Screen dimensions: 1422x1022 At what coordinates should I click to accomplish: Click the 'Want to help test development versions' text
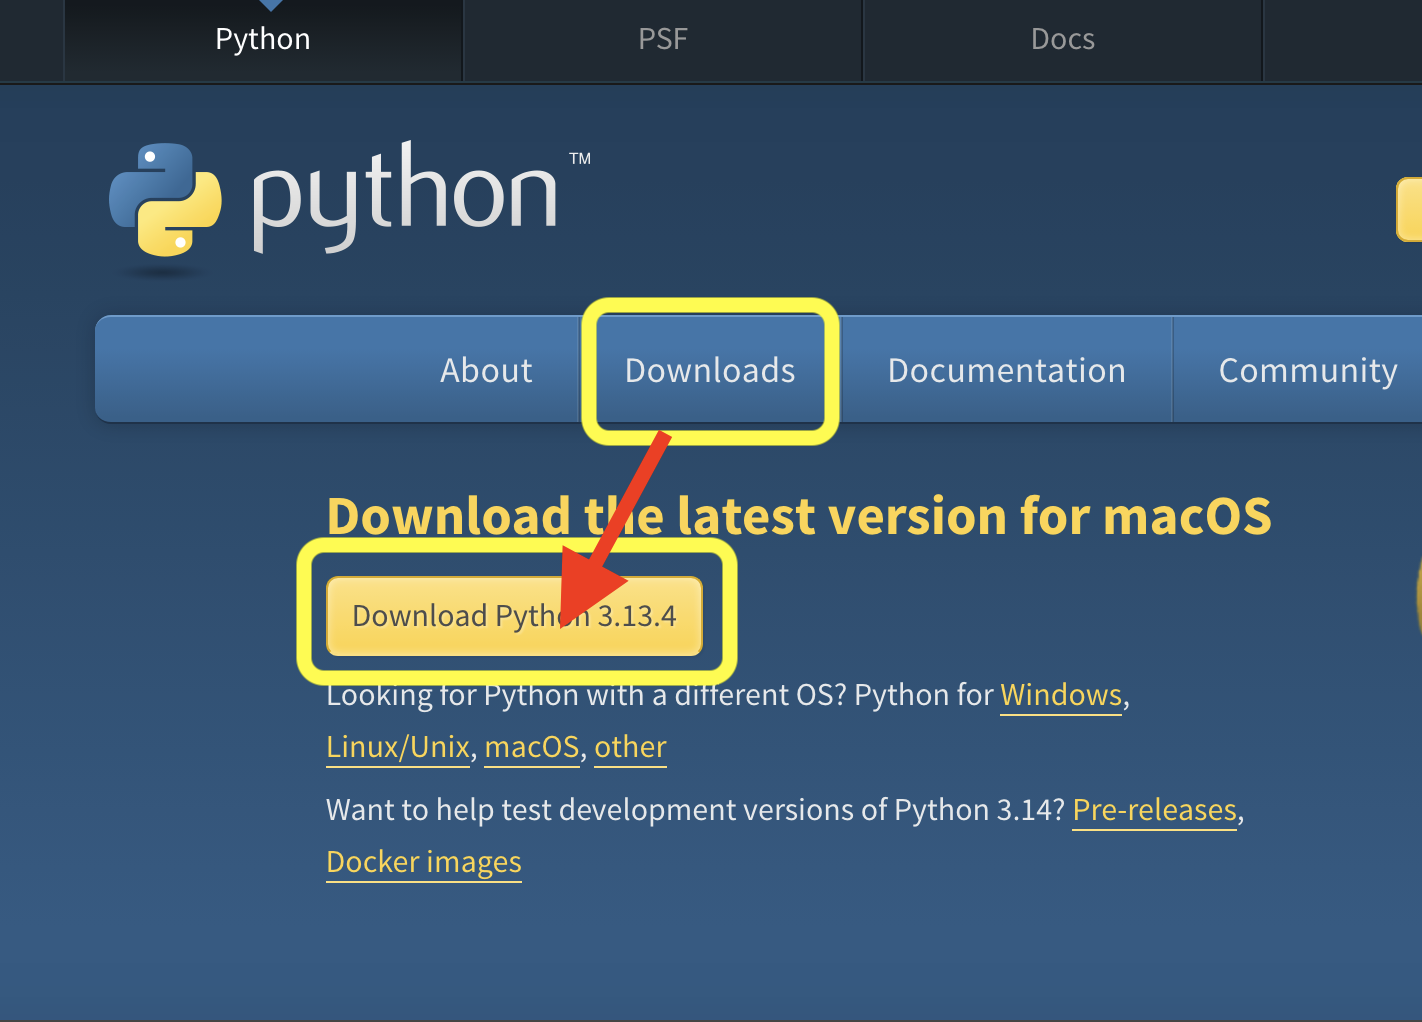[696, 810]
